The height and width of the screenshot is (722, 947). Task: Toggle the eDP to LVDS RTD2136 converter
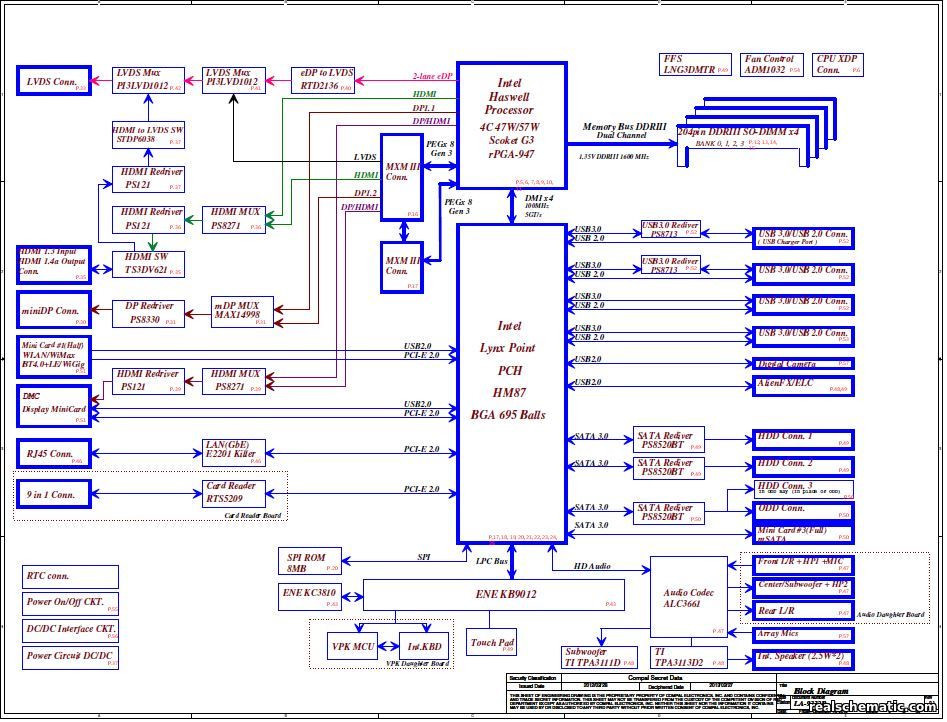point(328,77)
